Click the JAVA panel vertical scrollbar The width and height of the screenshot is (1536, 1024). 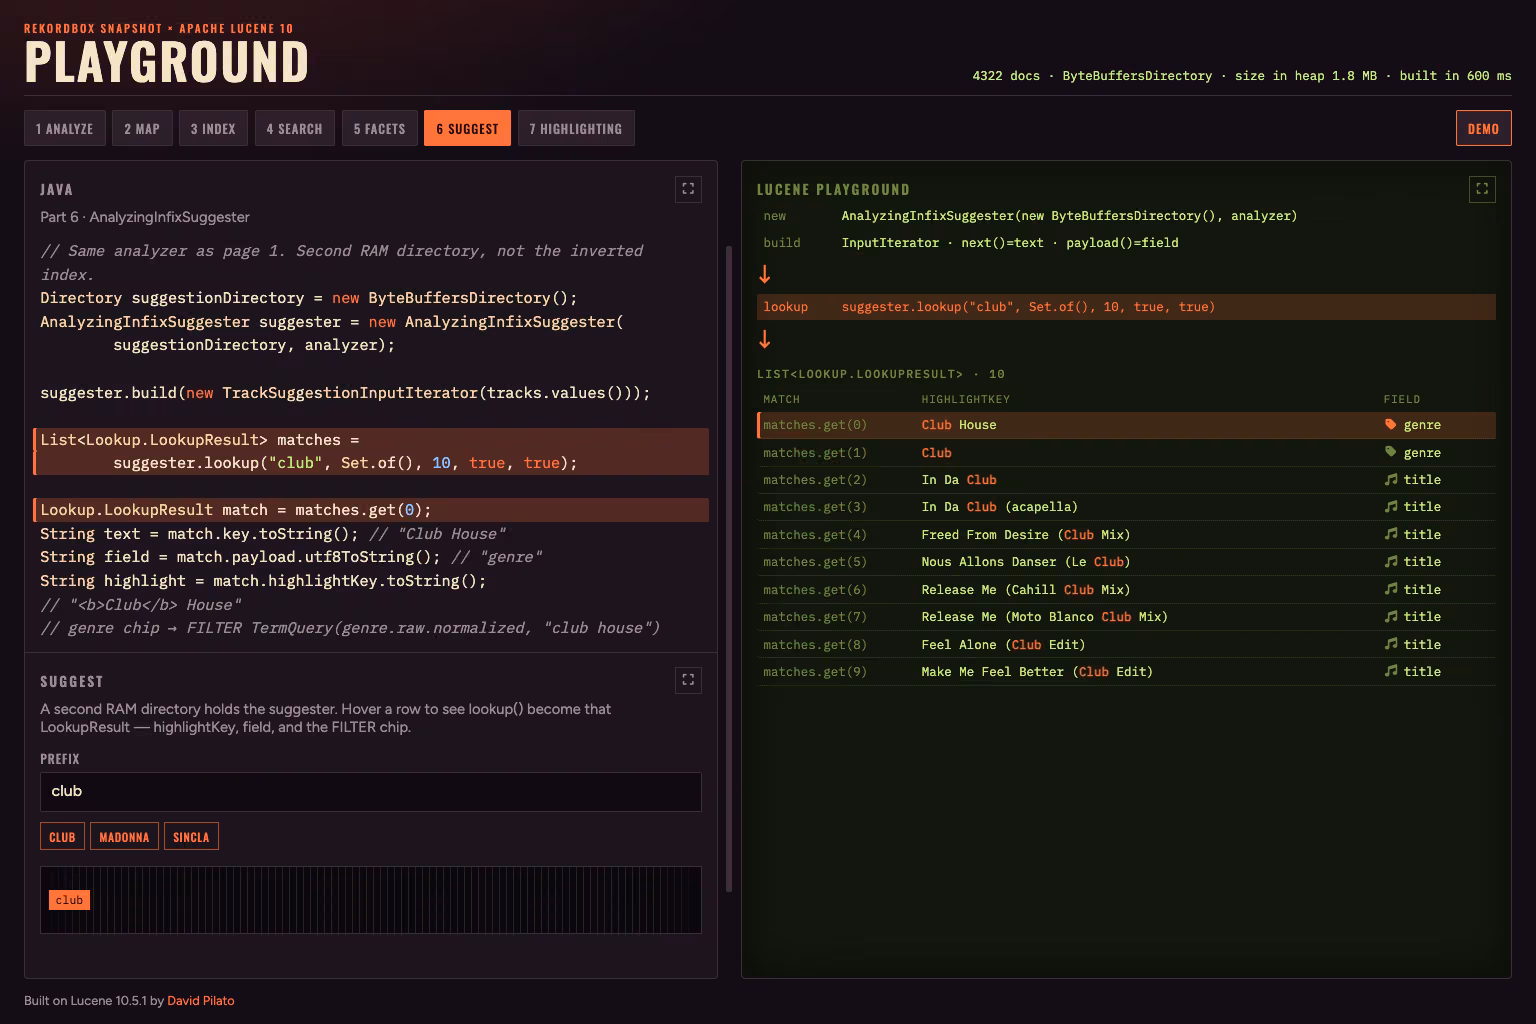[729, 568]
